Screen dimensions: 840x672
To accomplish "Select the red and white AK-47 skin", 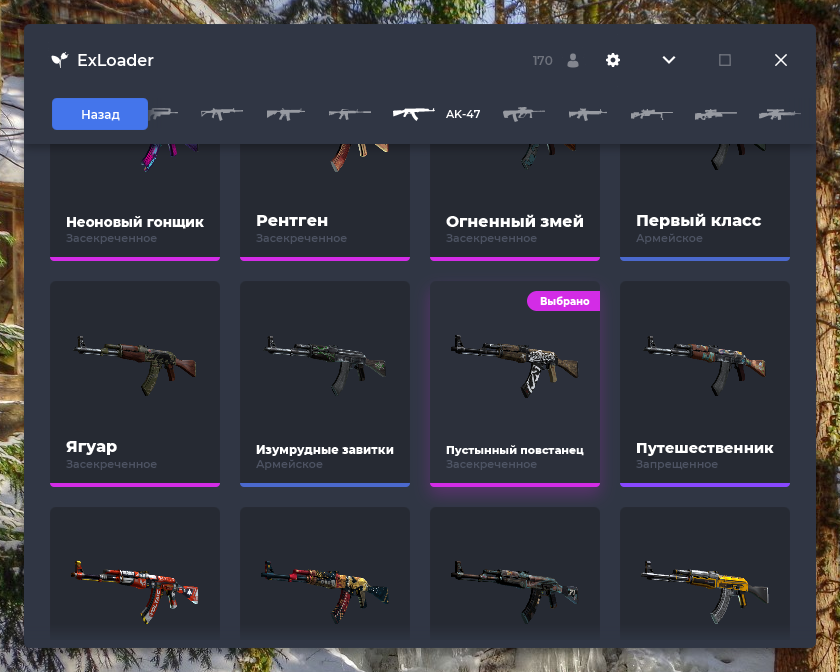I will coord(135,572).
